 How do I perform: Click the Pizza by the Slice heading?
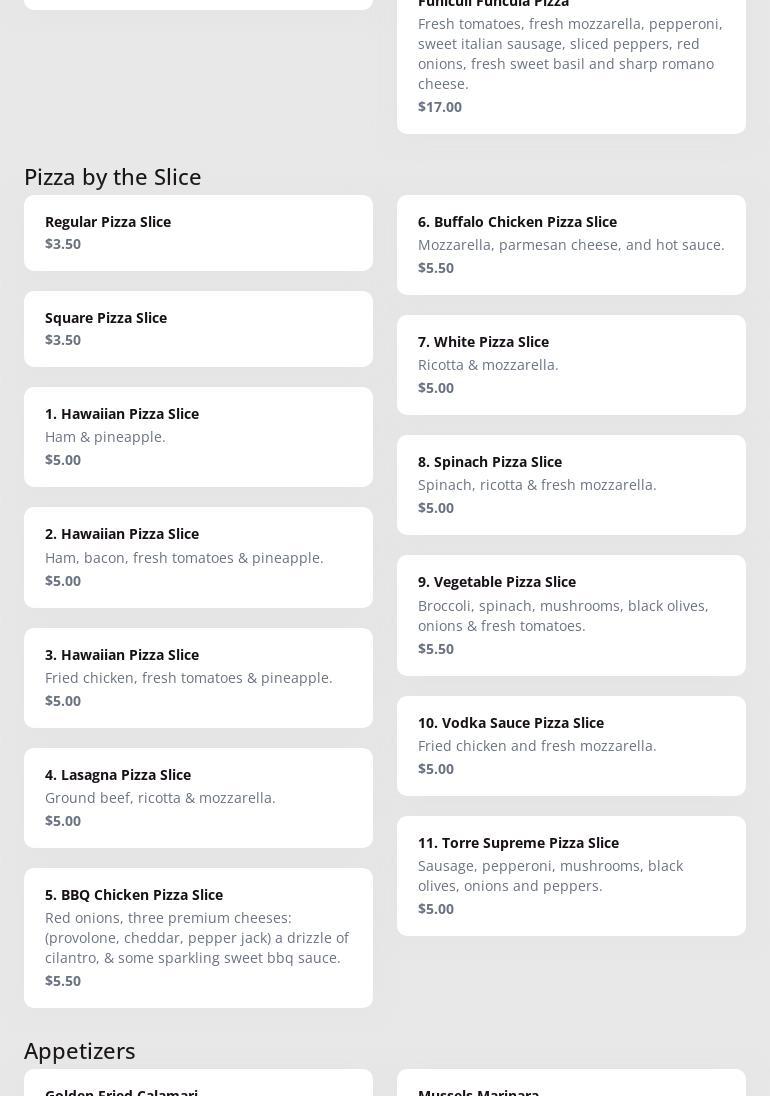[x=113, y=176]
